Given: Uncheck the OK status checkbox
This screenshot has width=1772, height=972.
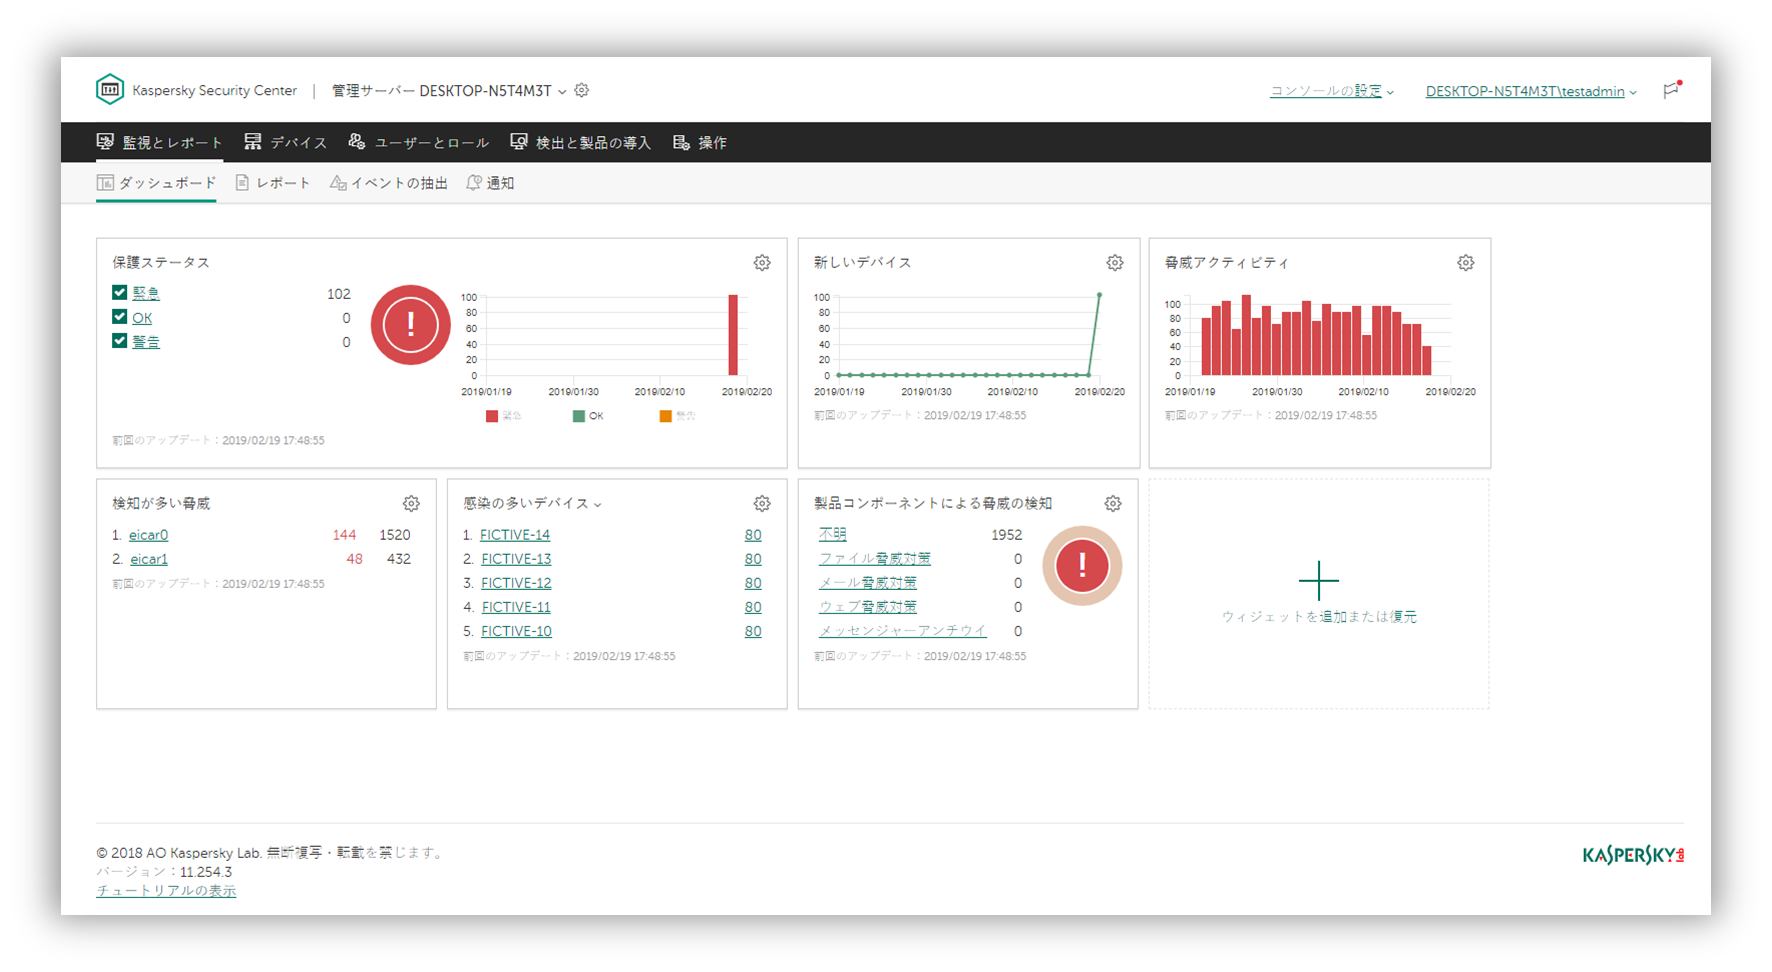Looking at the screenshot, I should 119,317.
